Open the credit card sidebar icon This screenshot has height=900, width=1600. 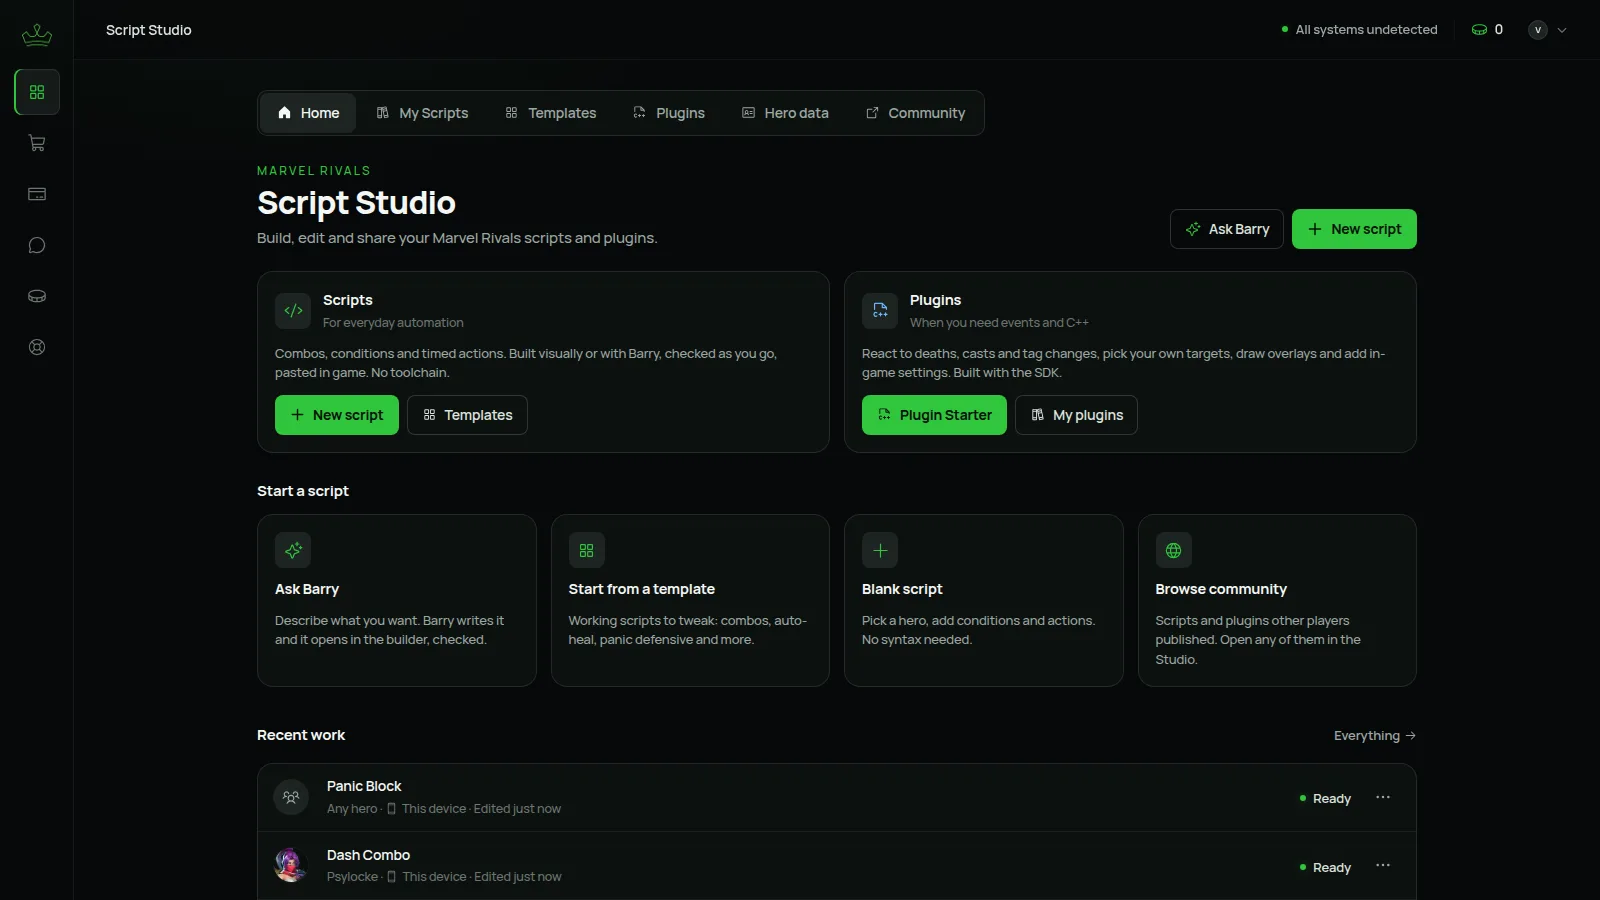pyautogui.click(x=37, y=194)
